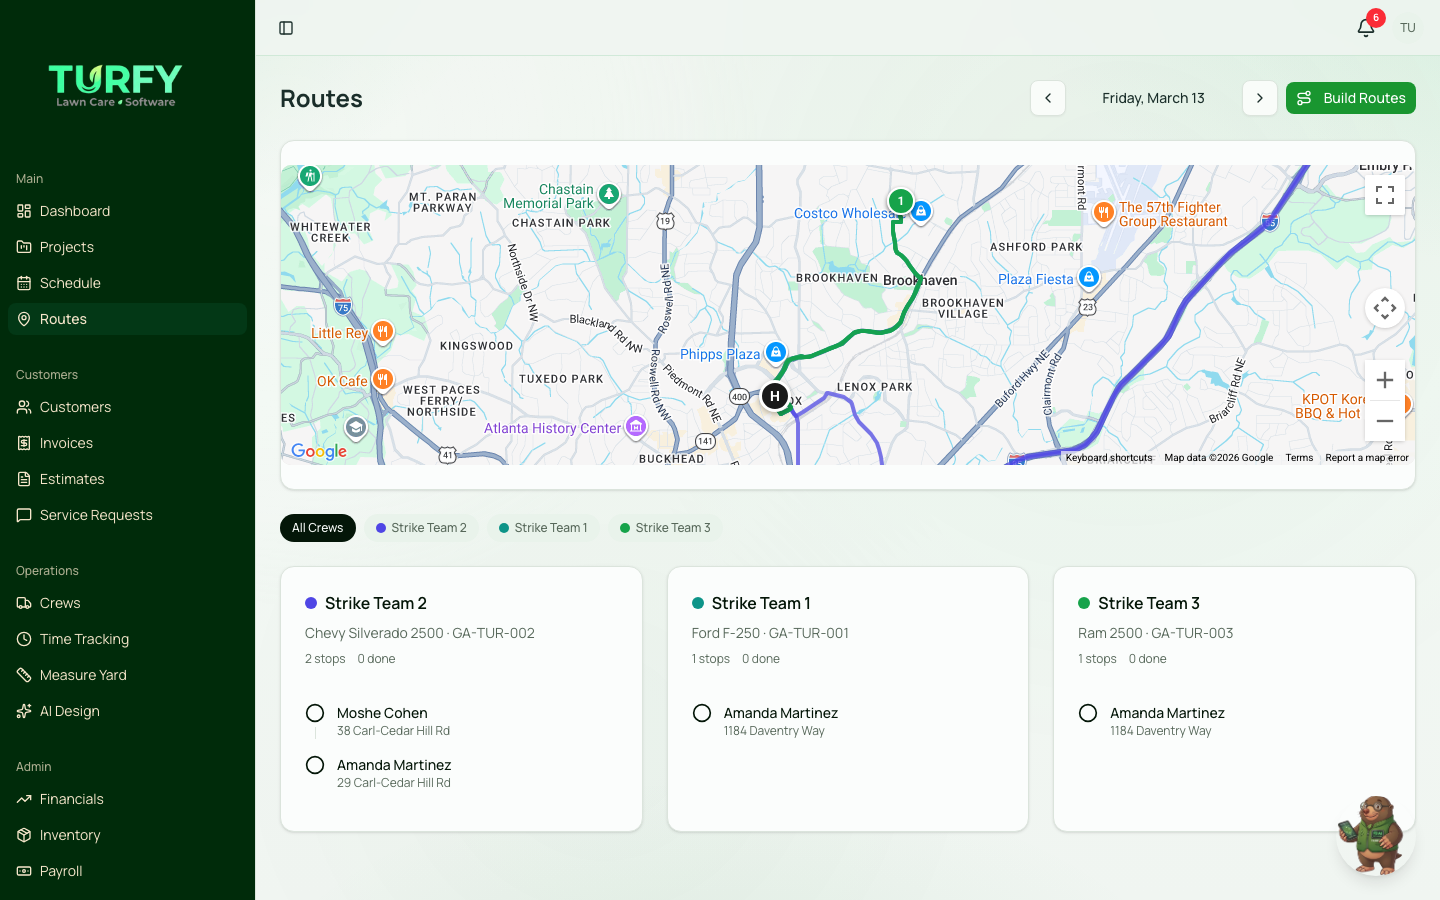
Task: Click Keyboard shortcuts on the map
Action: (1109, 458)
